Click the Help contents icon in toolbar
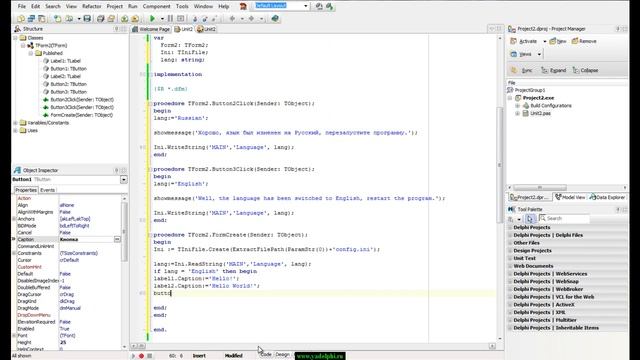Viewport: 640px width, 360px height. [x=275, y=18]
